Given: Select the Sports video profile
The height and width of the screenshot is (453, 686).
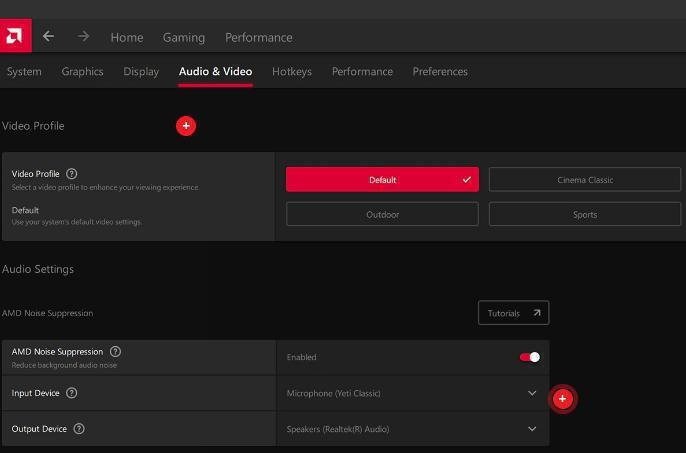Looking at the screenshot, I should tap(585, 214).
